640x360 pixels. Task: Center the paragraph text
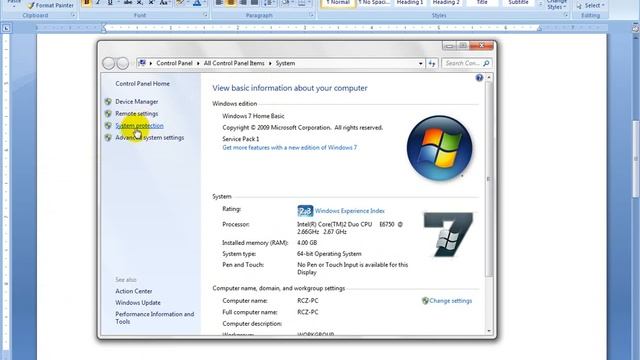click(231, 3)
